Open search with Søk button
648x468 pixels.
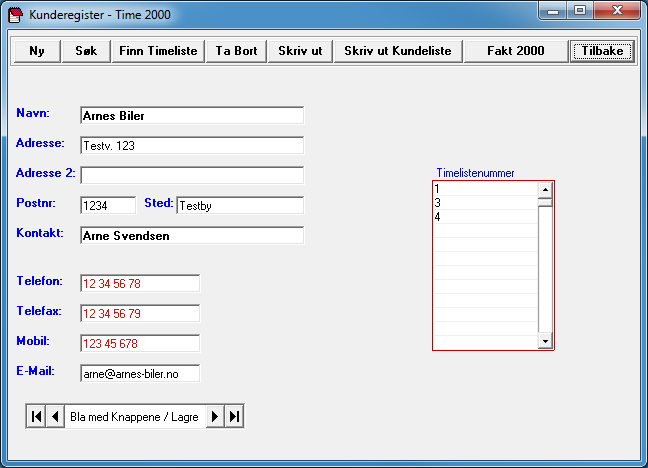coord(86,51)
